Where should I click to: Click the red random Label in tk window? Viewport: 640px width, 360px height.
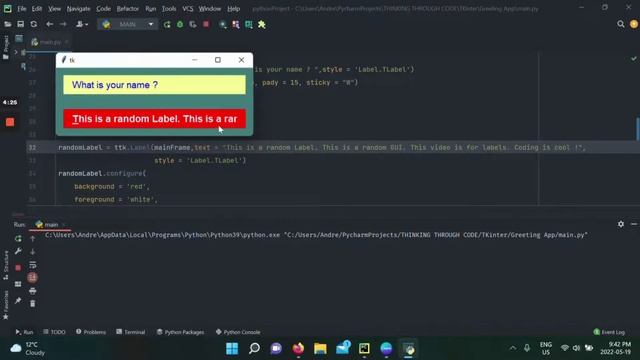point(154,119)
